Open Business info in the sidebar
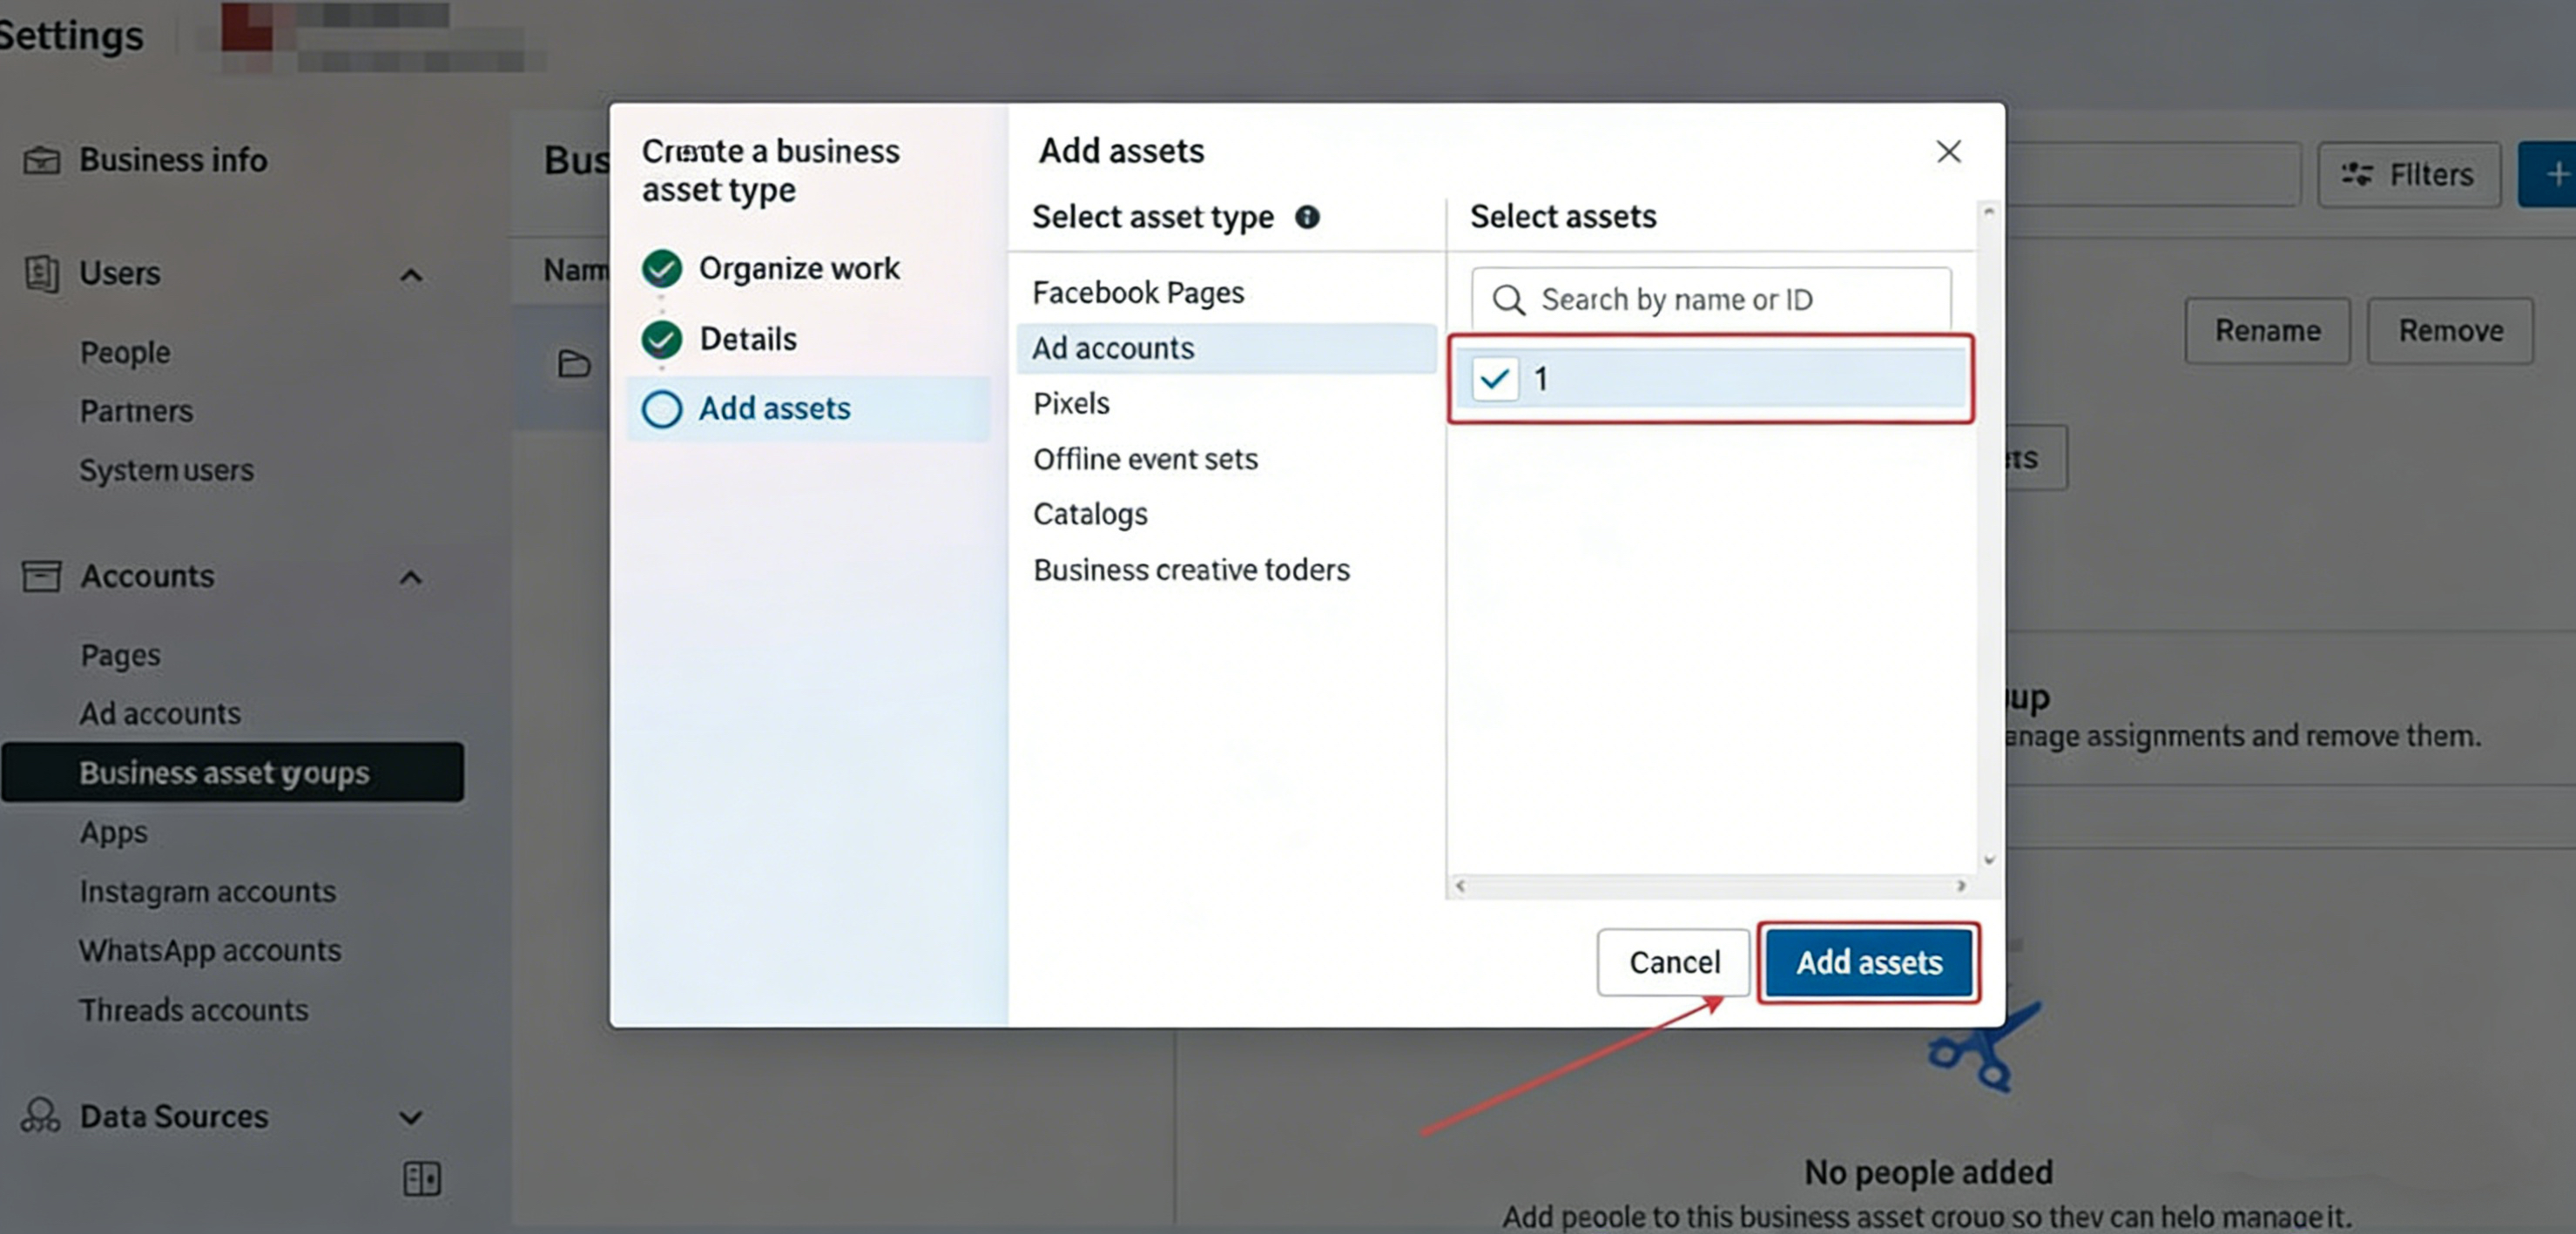This screenshot has height=1234, width=2576. pos(173,160)
